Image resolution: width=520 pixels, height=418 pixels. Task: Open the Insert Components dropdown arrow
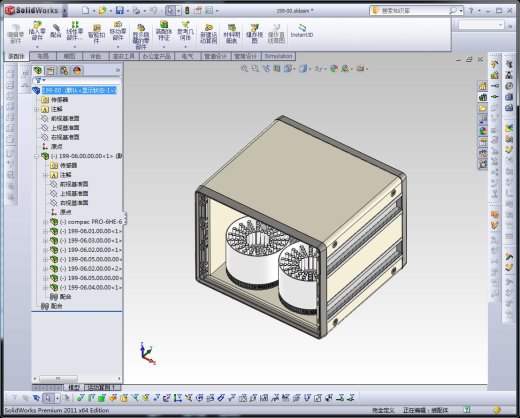click(x=37, y=47)
